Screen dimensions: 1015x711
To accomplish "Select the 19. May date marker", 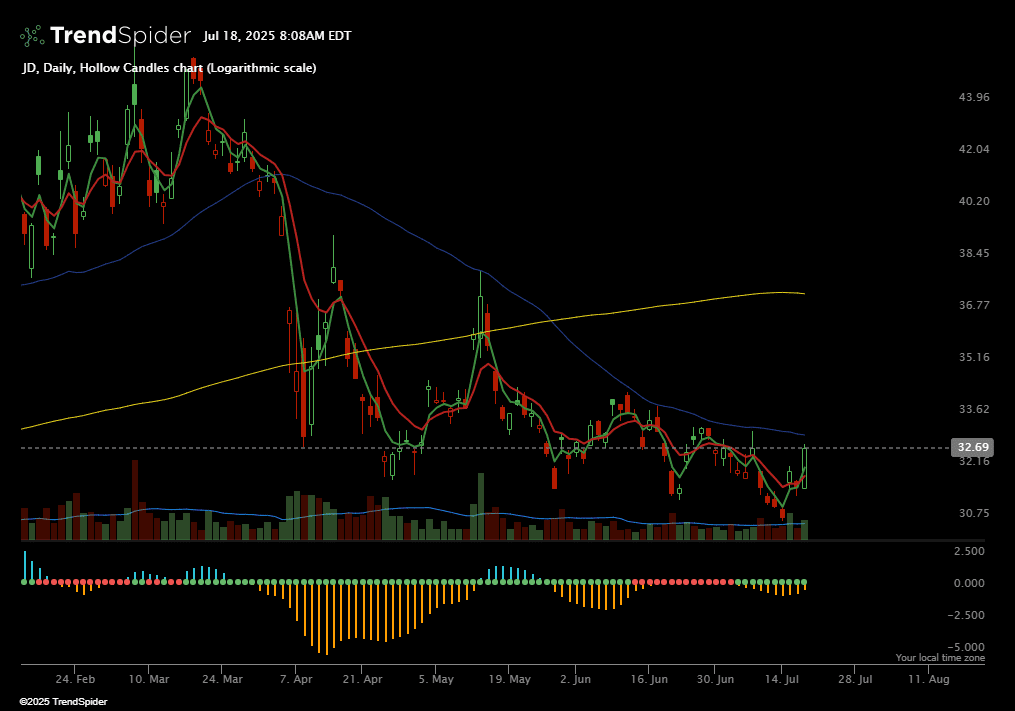I will (508, 678).
